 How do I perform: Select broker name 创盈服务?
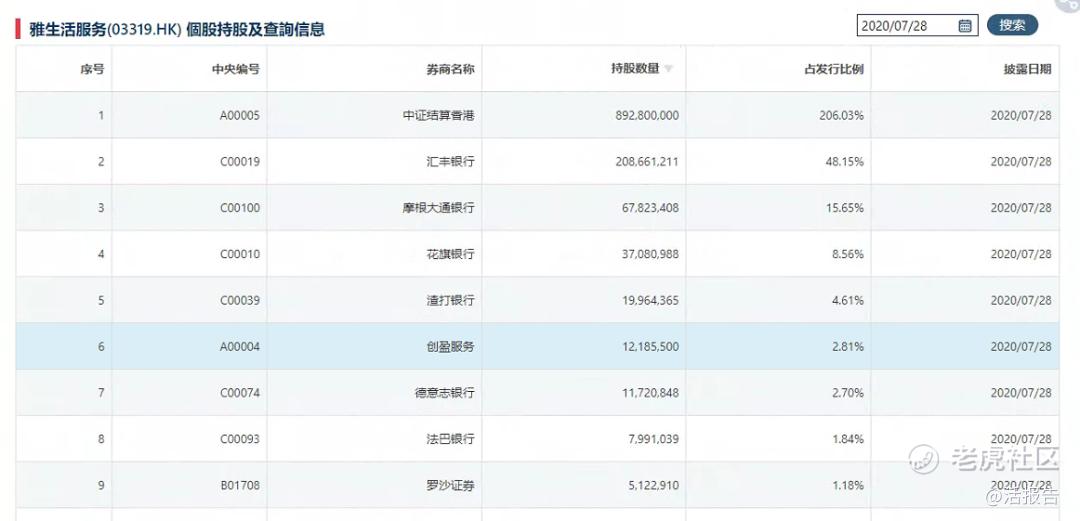coord(450,346)
